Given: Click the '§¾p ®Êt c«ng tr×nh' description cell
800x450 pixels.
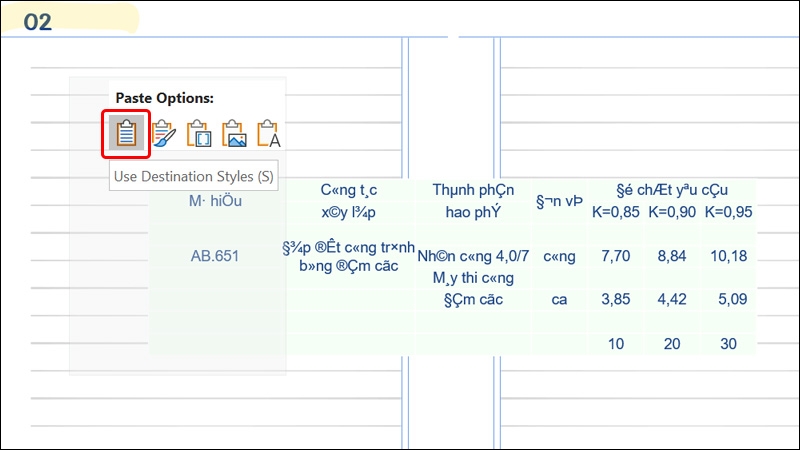Looking at the screenshot, I should click(348, 257).
